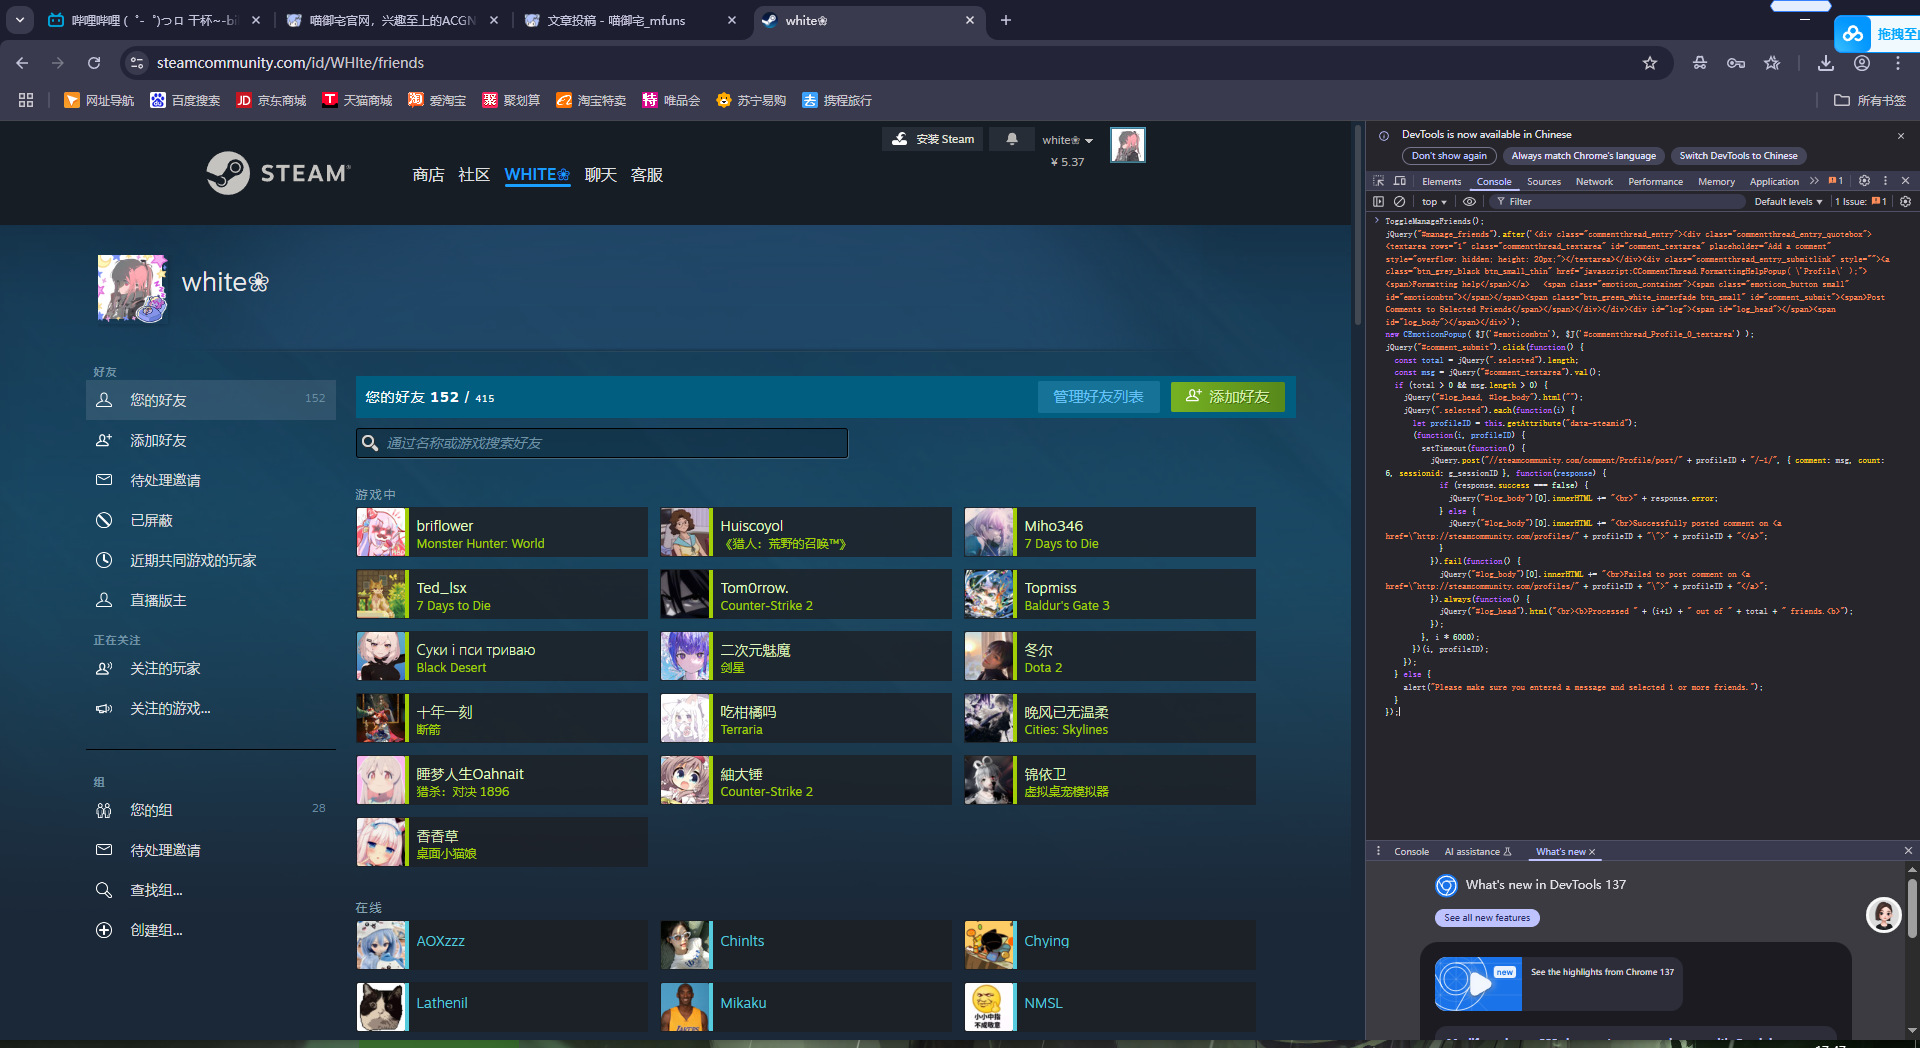Toggle device toolbar in DevTools
The image size is (1920, 1048).
pos(1400,181)
